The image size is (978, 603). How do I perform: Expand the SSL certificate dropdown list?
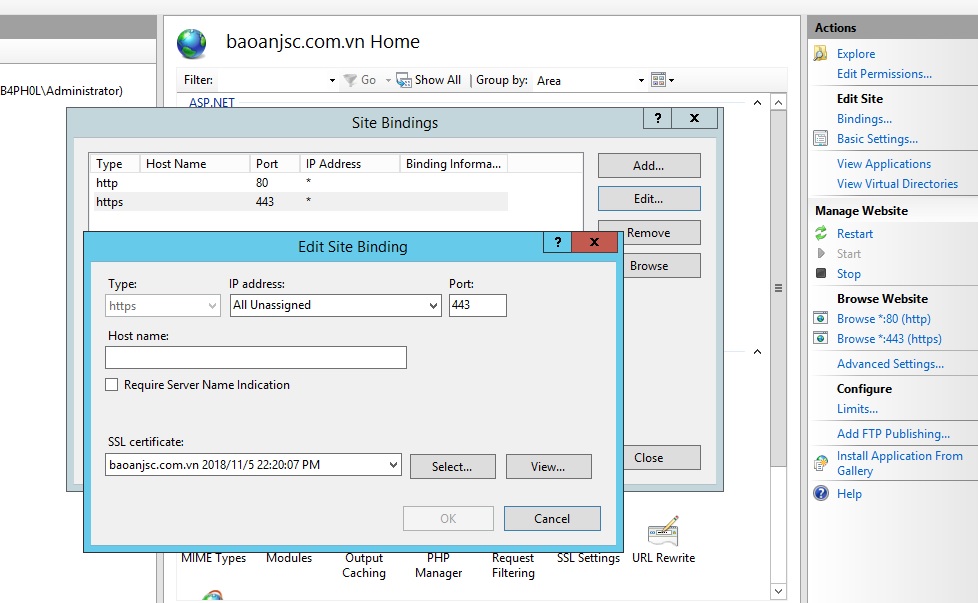click(392, 465)
